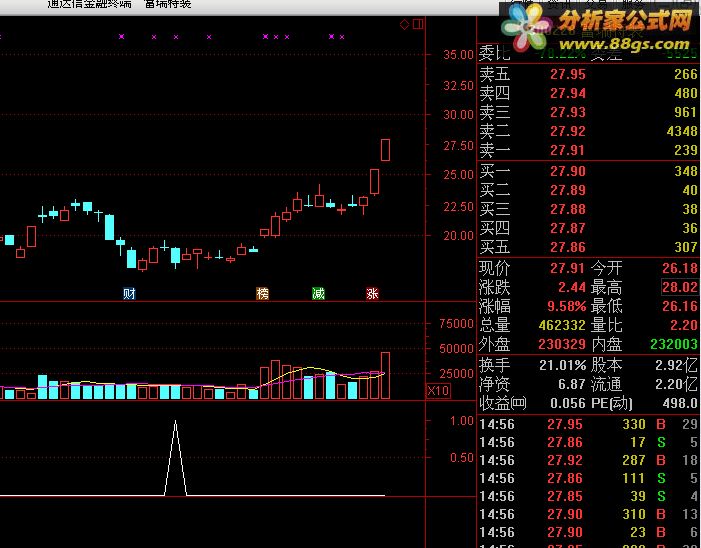Viewport: 701px width, 548px height.
Task: Click the 收益 value 0.056
Action: (x=568, y=403)
